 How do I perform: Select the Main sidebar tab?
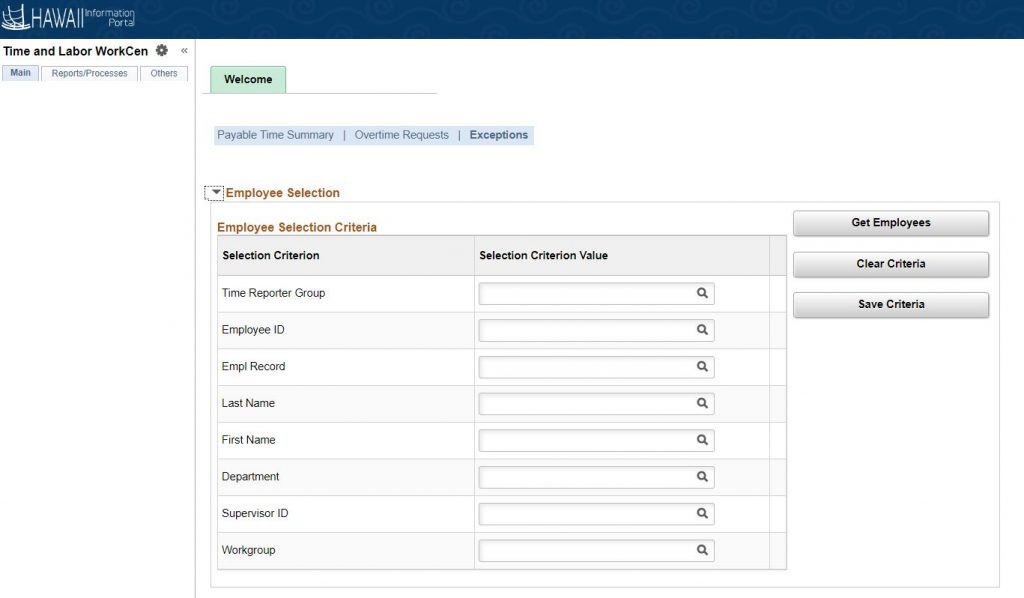click(20, 73)
